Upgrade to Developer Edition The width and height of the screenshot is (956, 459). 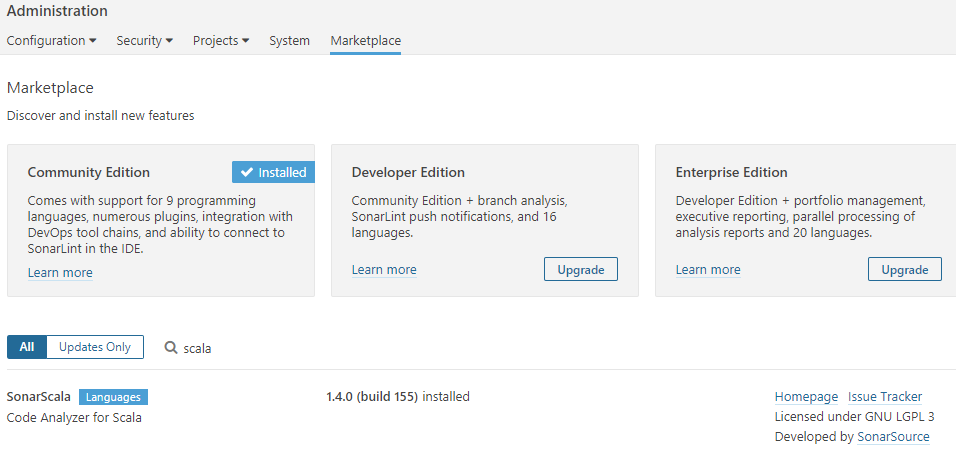[x=580, y=269]
